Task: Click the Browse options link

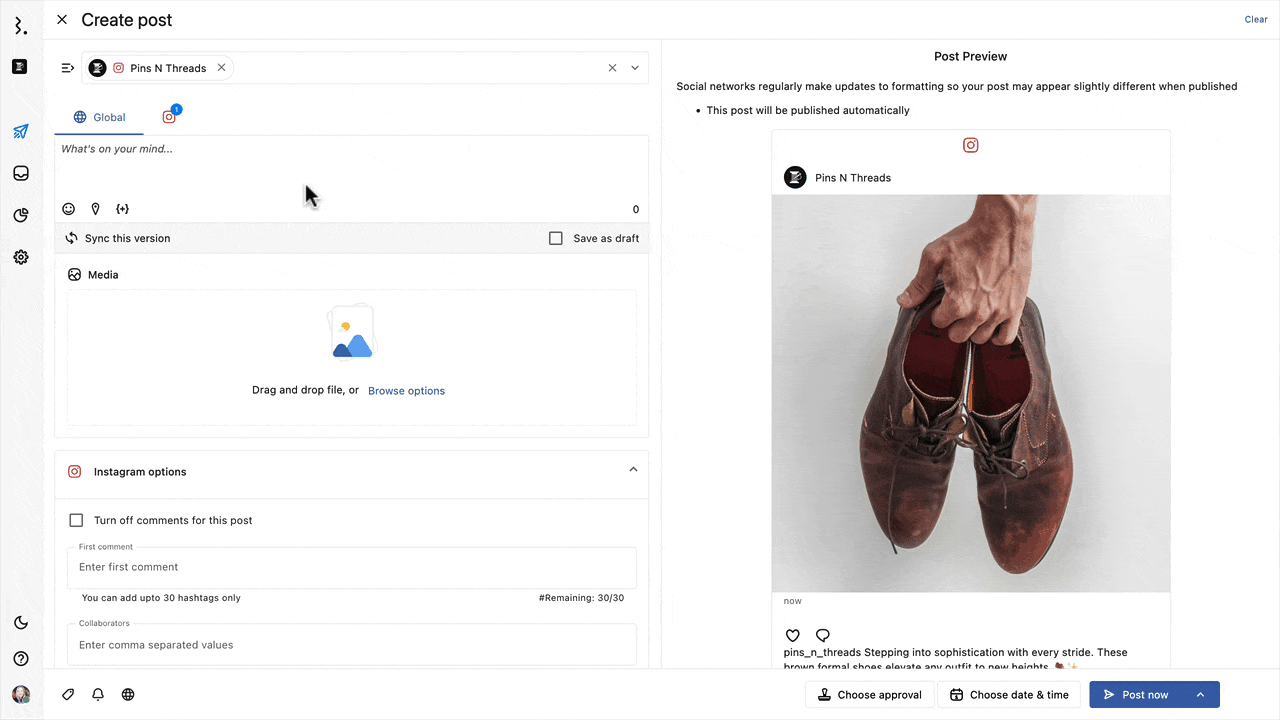Action: click(406, 391)
